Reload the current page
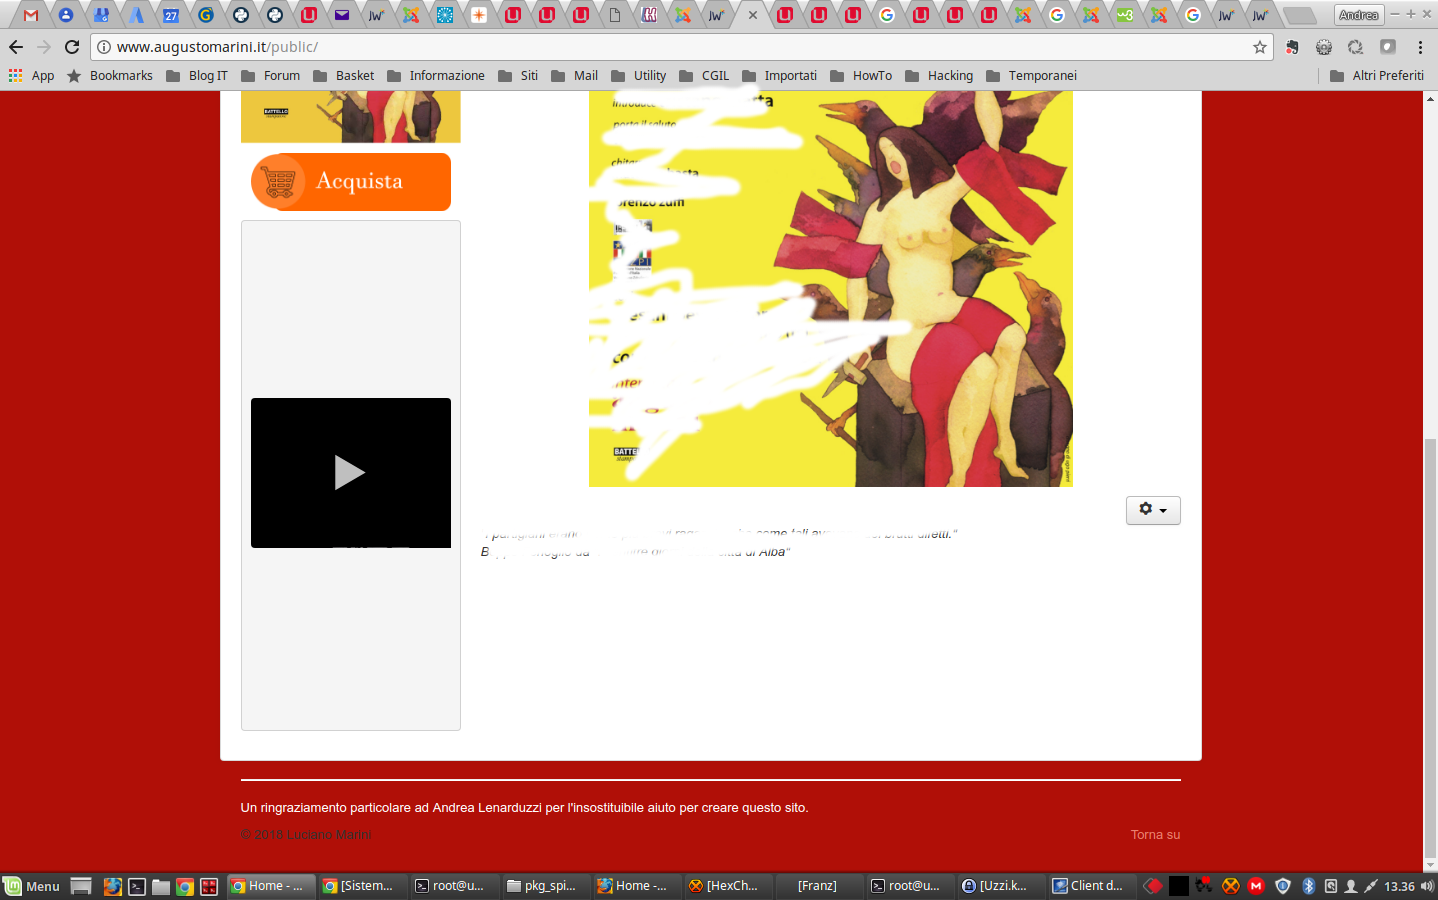The image size is (1438, 900). [x=72, y=47]
